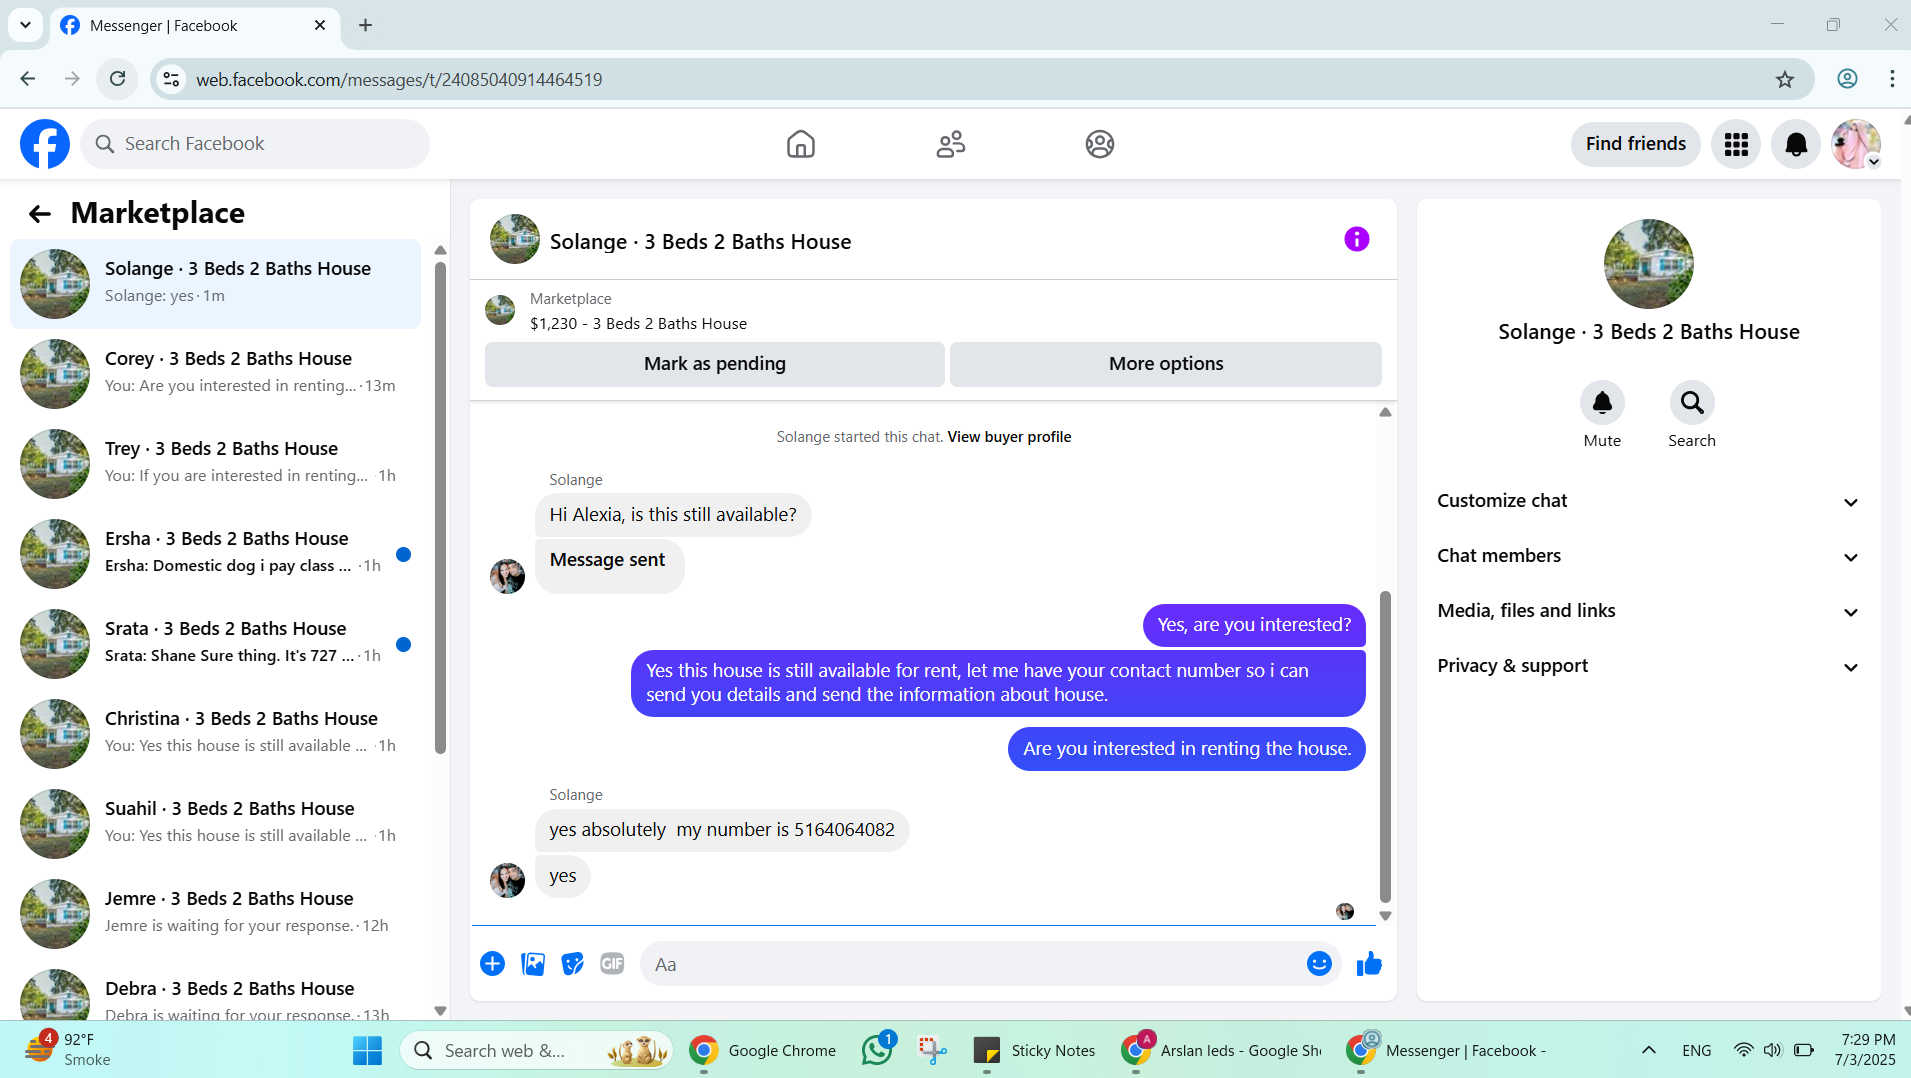
Task: Go to Home feed icon
Action: click(x=800, y=144)
